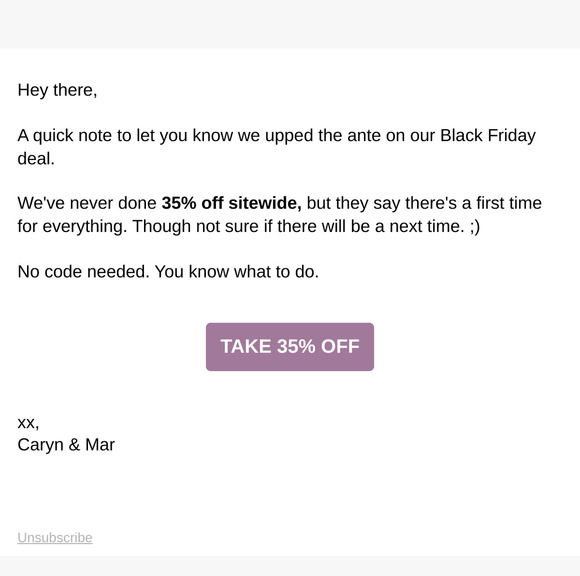Click "Though not sure if there will be" text

coord(251,226)
